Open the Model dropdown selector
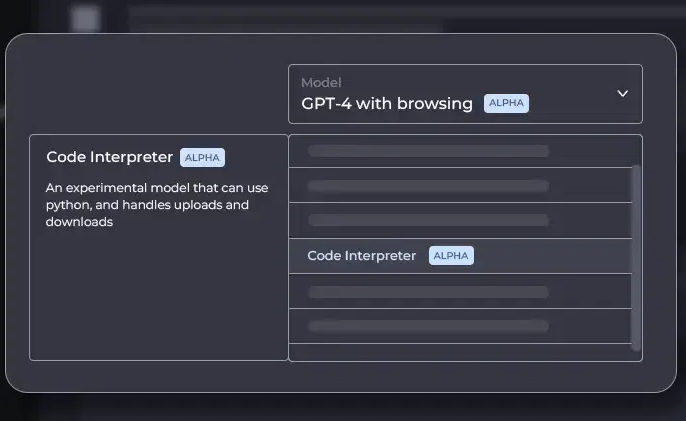This screenshot has width=686, height=421. [465, 94]
